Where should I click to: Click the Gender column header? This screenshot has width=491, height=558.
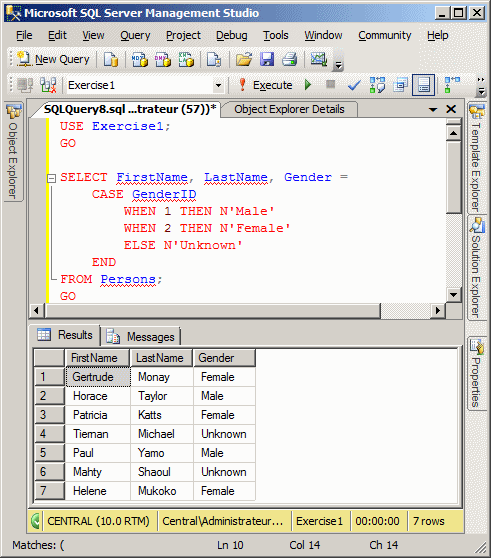click(224, 358)
